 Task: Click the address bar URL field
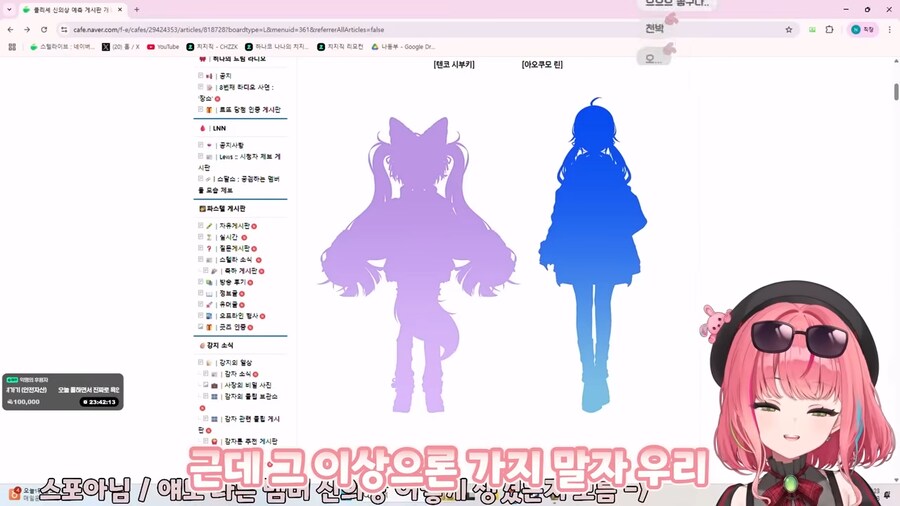click(425, 29)
